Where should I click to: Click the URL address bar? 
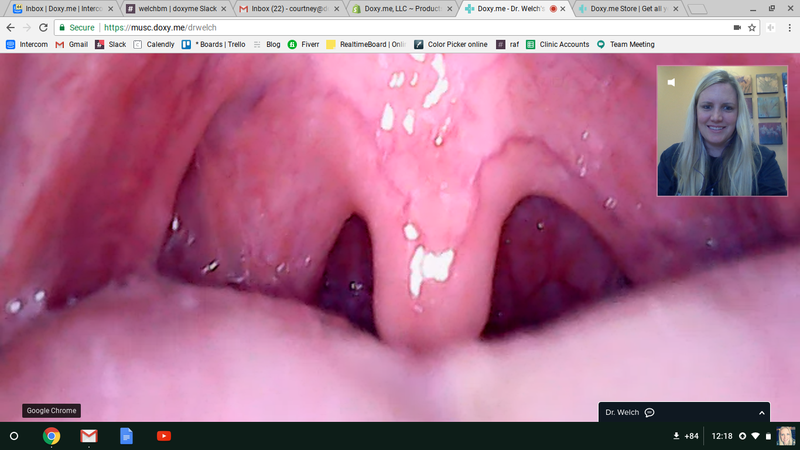point(400,28)
